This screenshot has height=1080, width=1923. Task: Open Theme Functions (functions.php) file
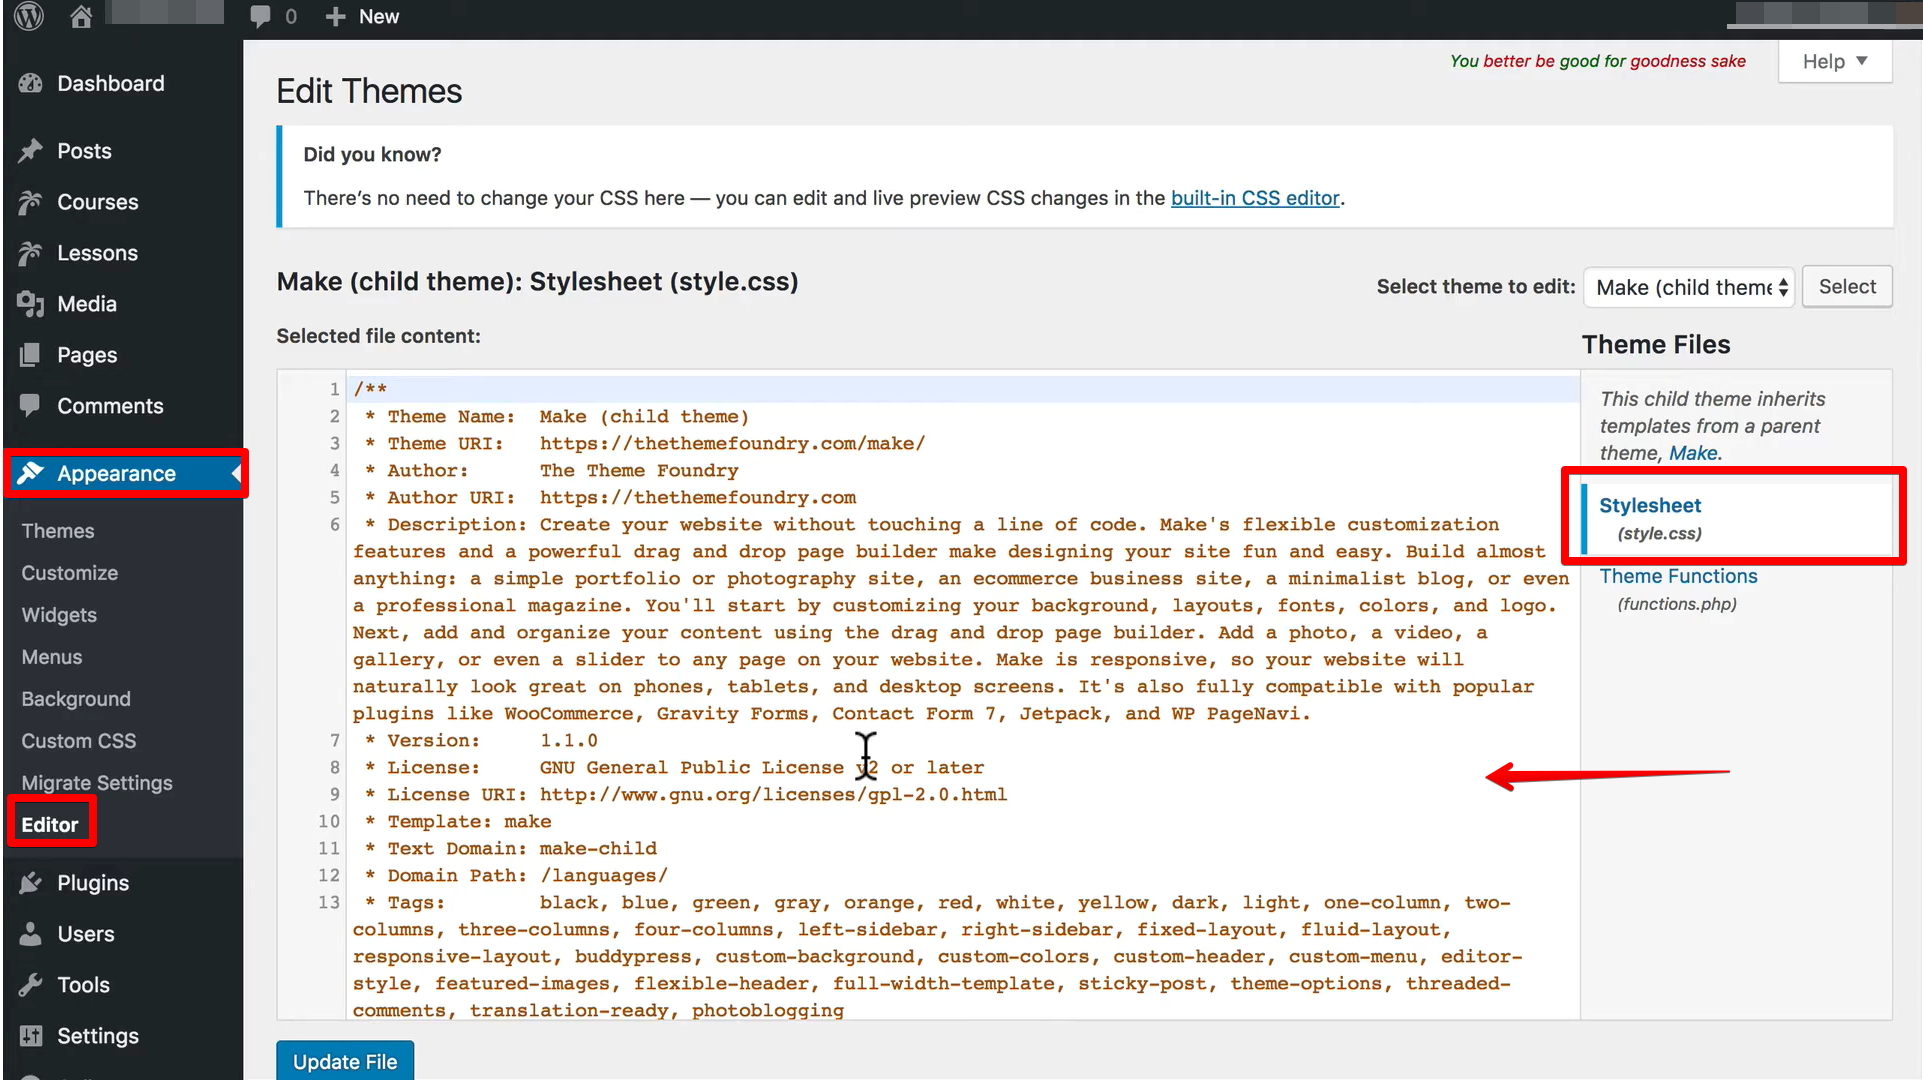point(1678,577)
